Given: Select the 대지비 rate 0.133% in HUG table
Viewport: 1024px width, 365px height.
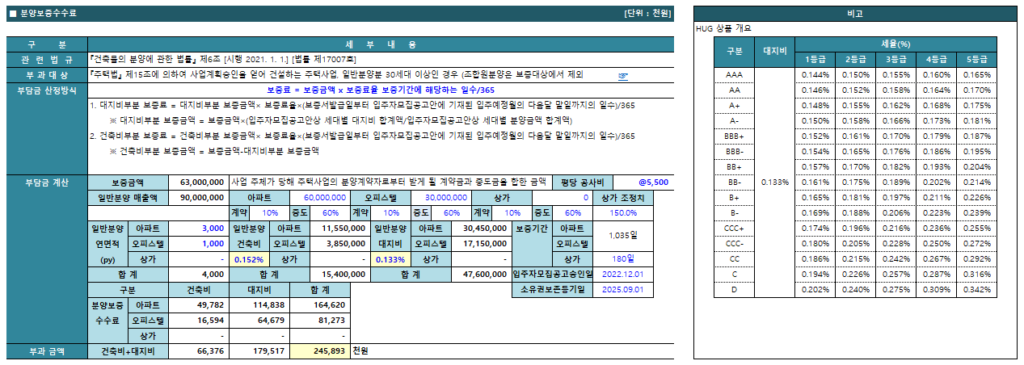Looking at the screenshot, I should point(775,181).
